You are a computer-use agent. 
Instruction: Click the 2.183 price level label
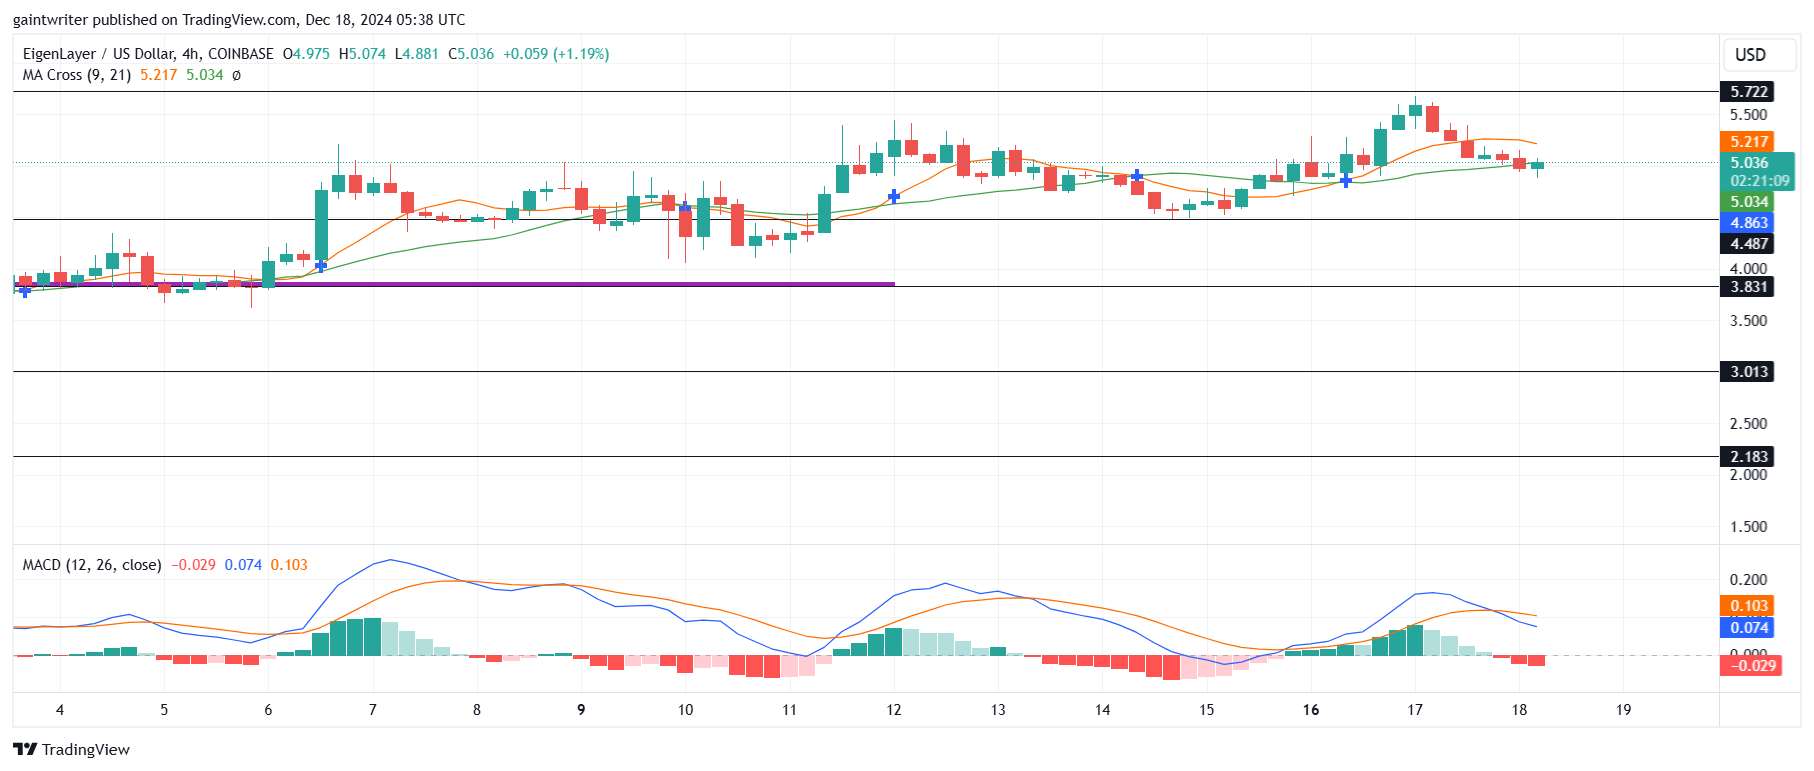[1747, 457]
